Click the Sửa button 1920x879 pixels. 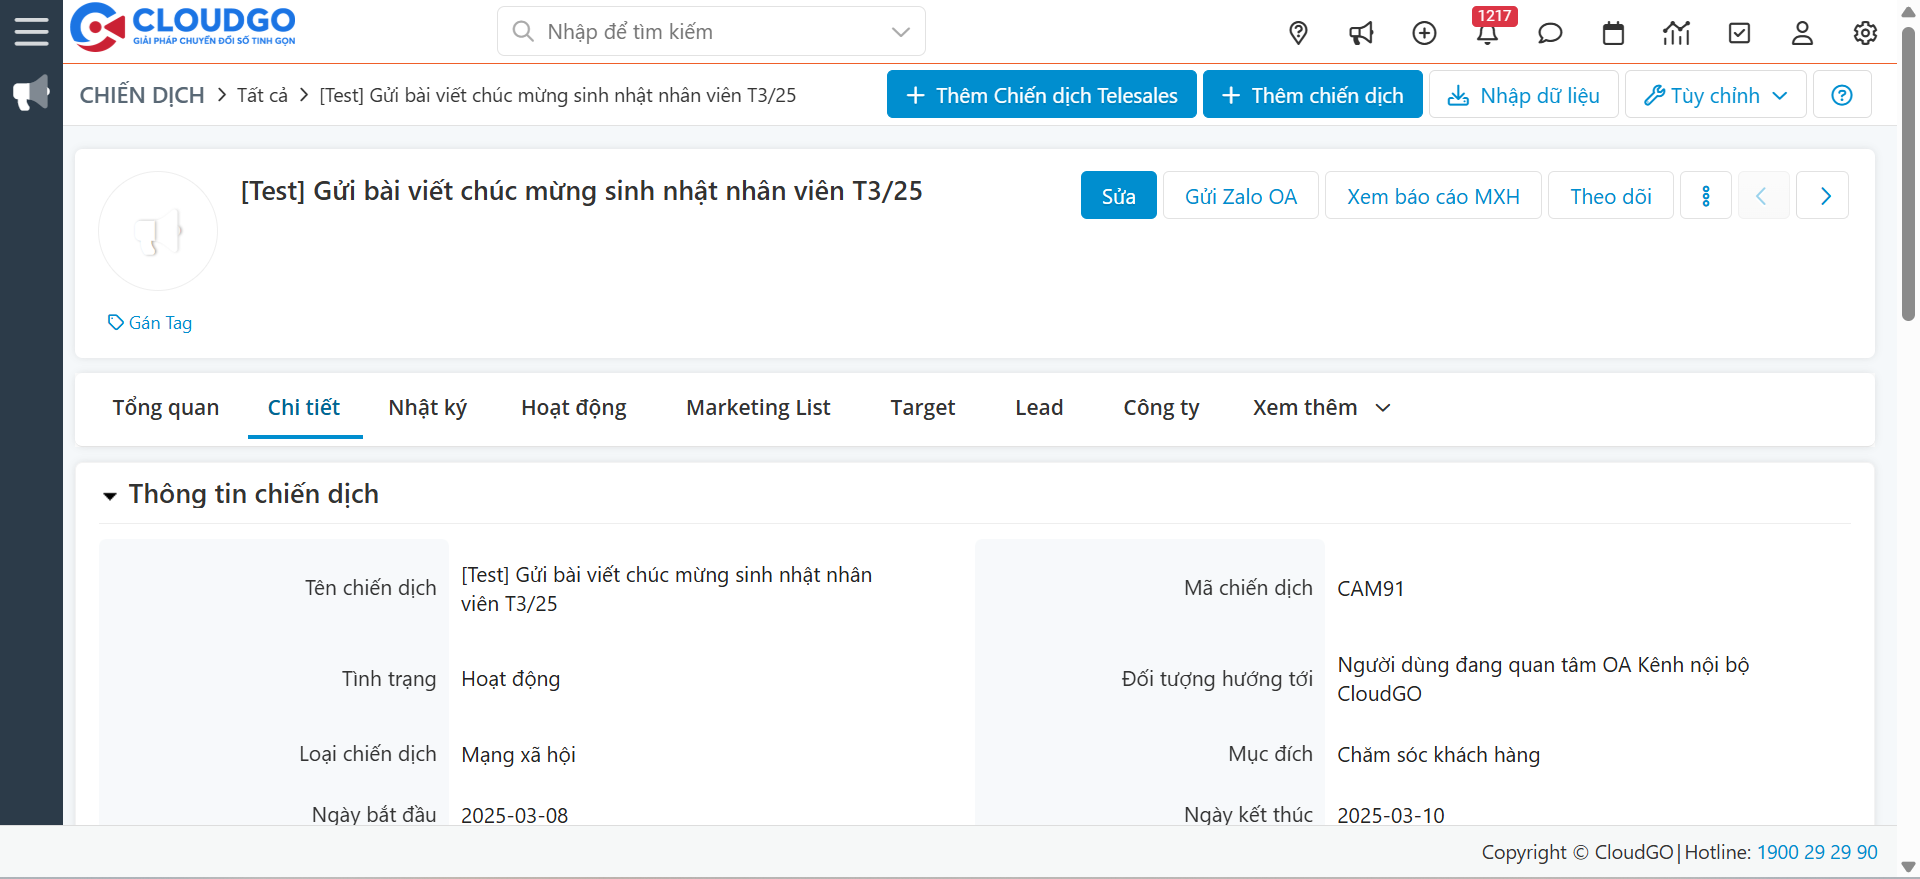tap(1118, 196)
